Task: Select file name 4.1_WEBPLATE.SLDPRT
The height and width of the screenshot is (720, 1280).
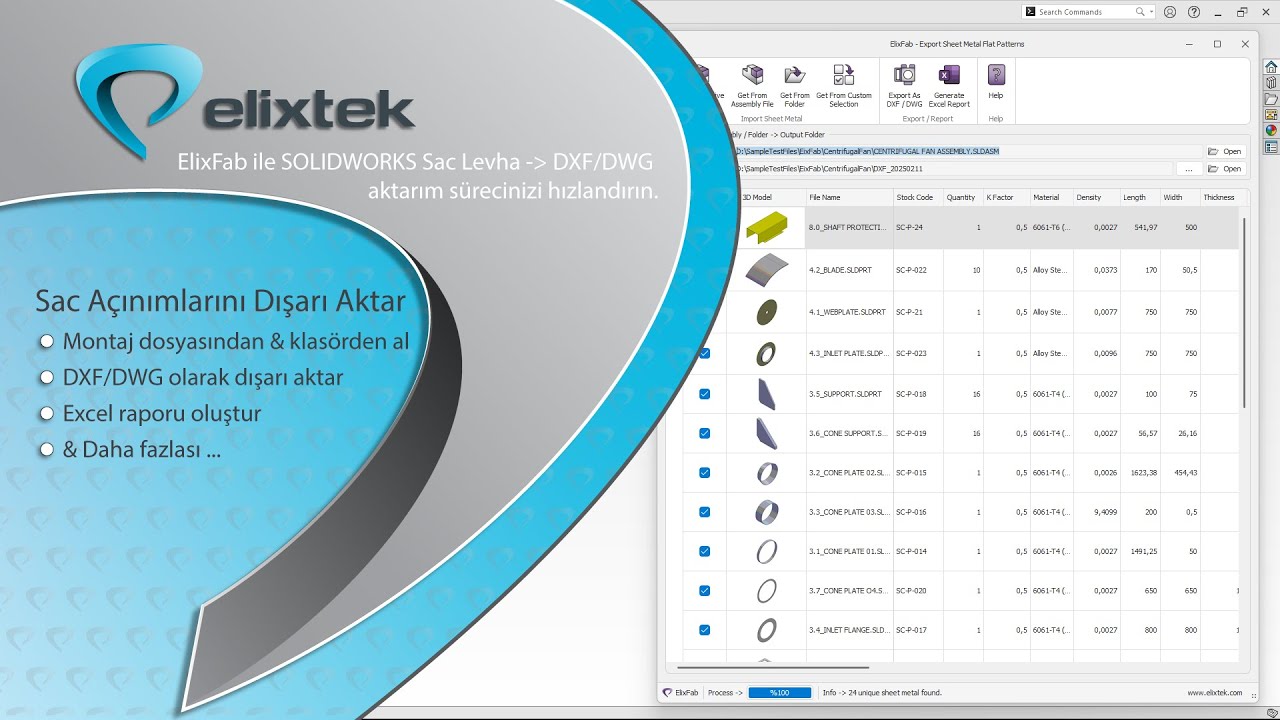Action: [847, 312]
